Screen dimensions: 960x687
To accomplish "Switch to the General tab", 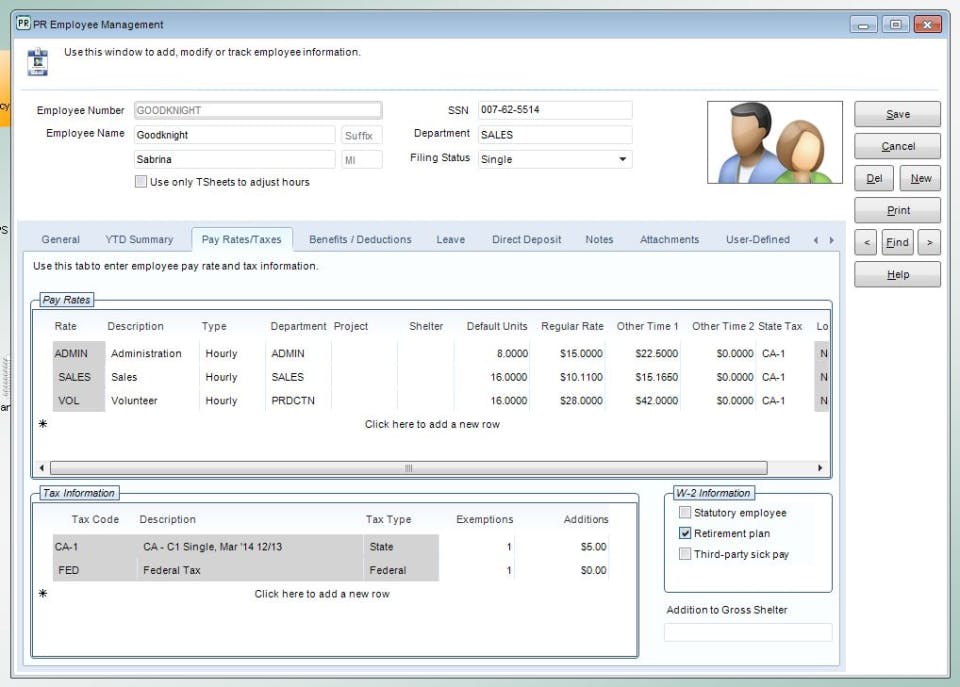I will pyautogui.click(x=61, y=239).
